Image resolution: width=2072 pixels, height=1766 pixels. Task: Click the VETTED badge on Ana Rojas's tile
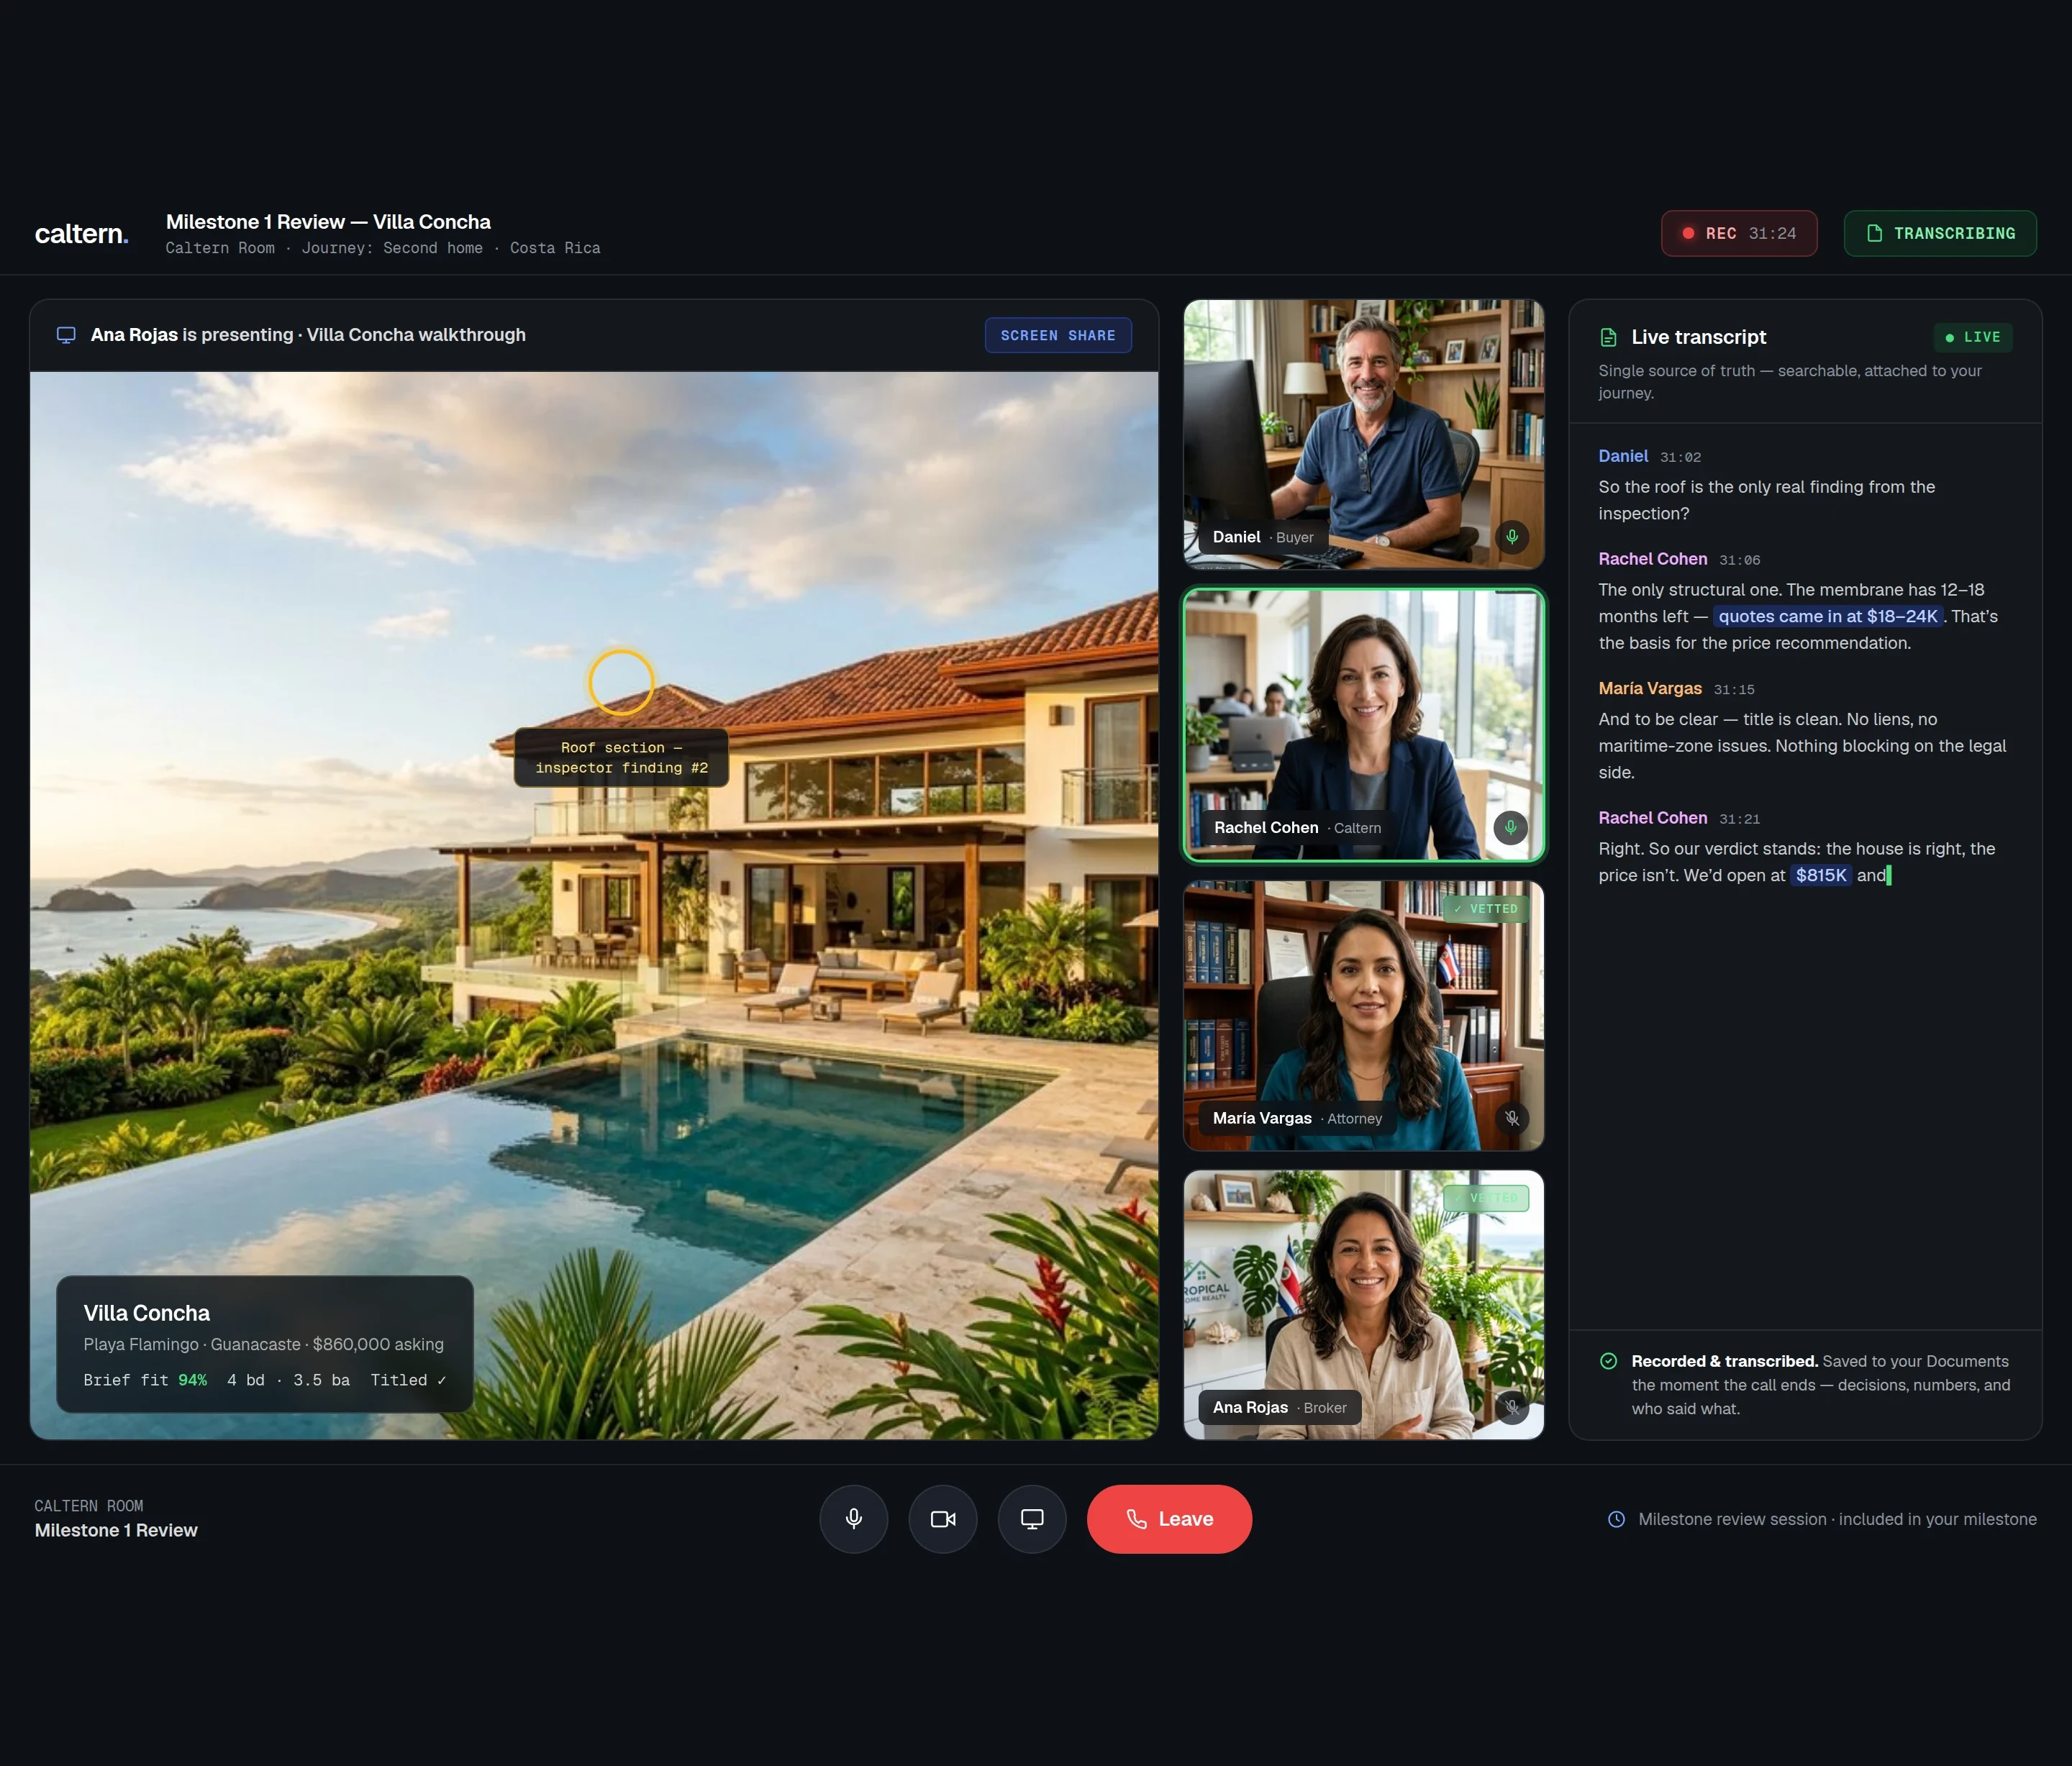pyautogui.click(x=1486, y=1198)
